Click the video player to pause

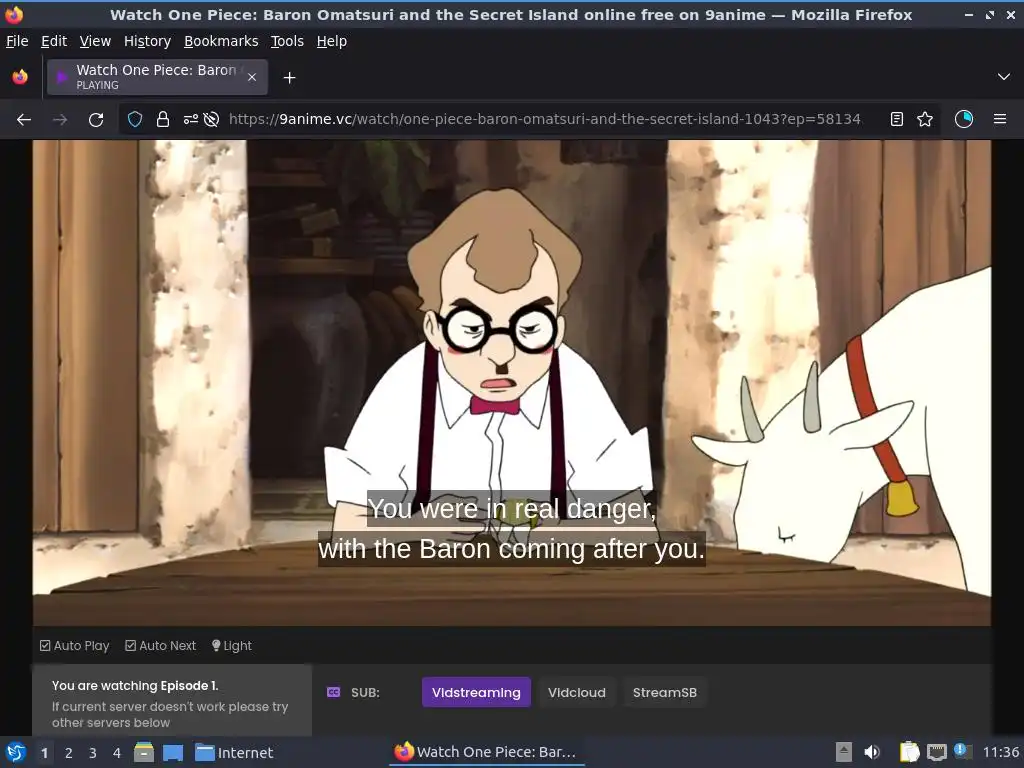[x=511, y=383]
